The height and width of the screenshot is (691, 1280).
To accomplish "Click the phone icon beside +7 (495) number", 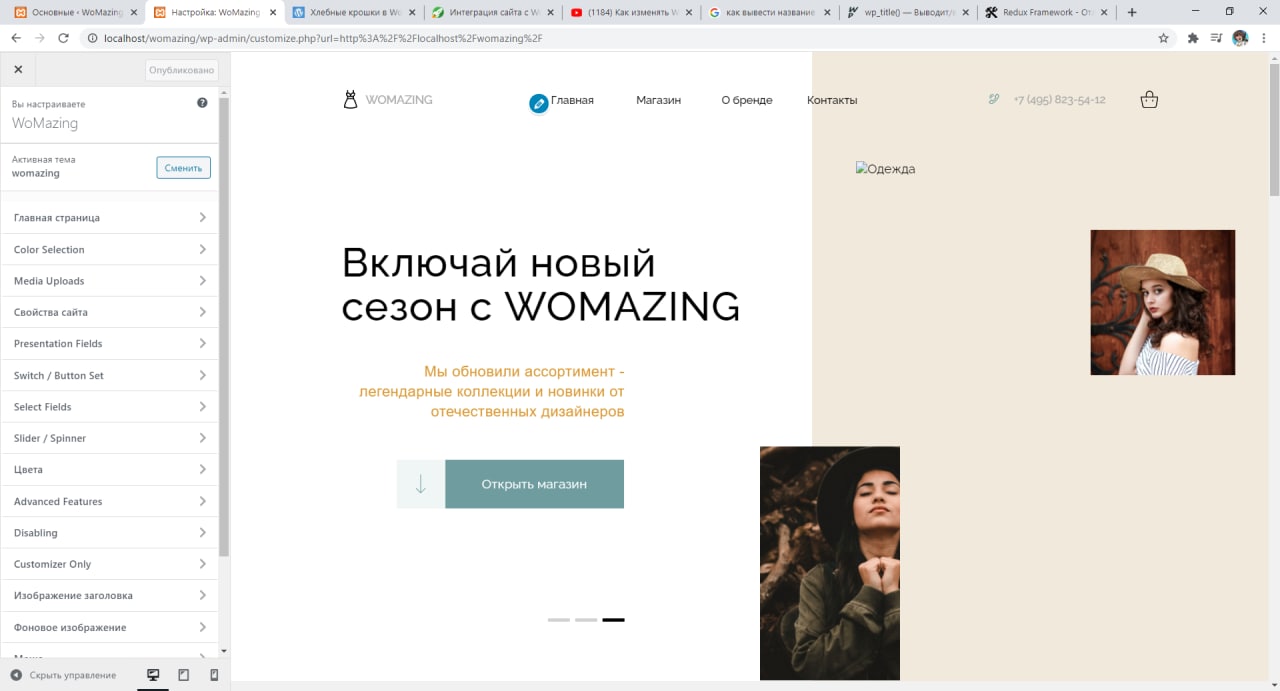I will 994,99.
